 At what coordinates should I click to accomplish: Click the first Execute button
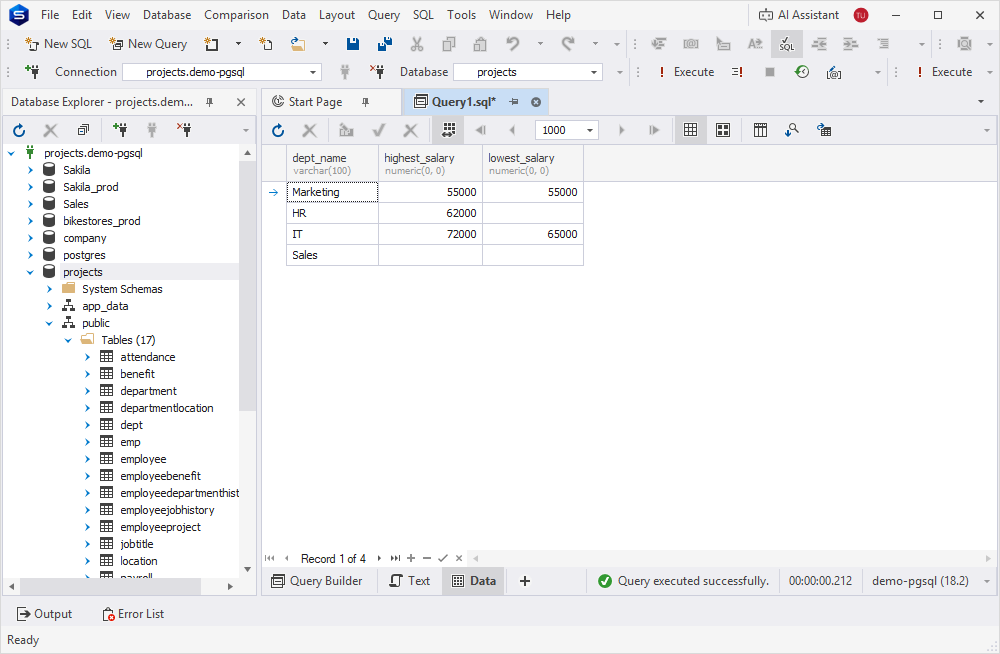tap(686, 72)
